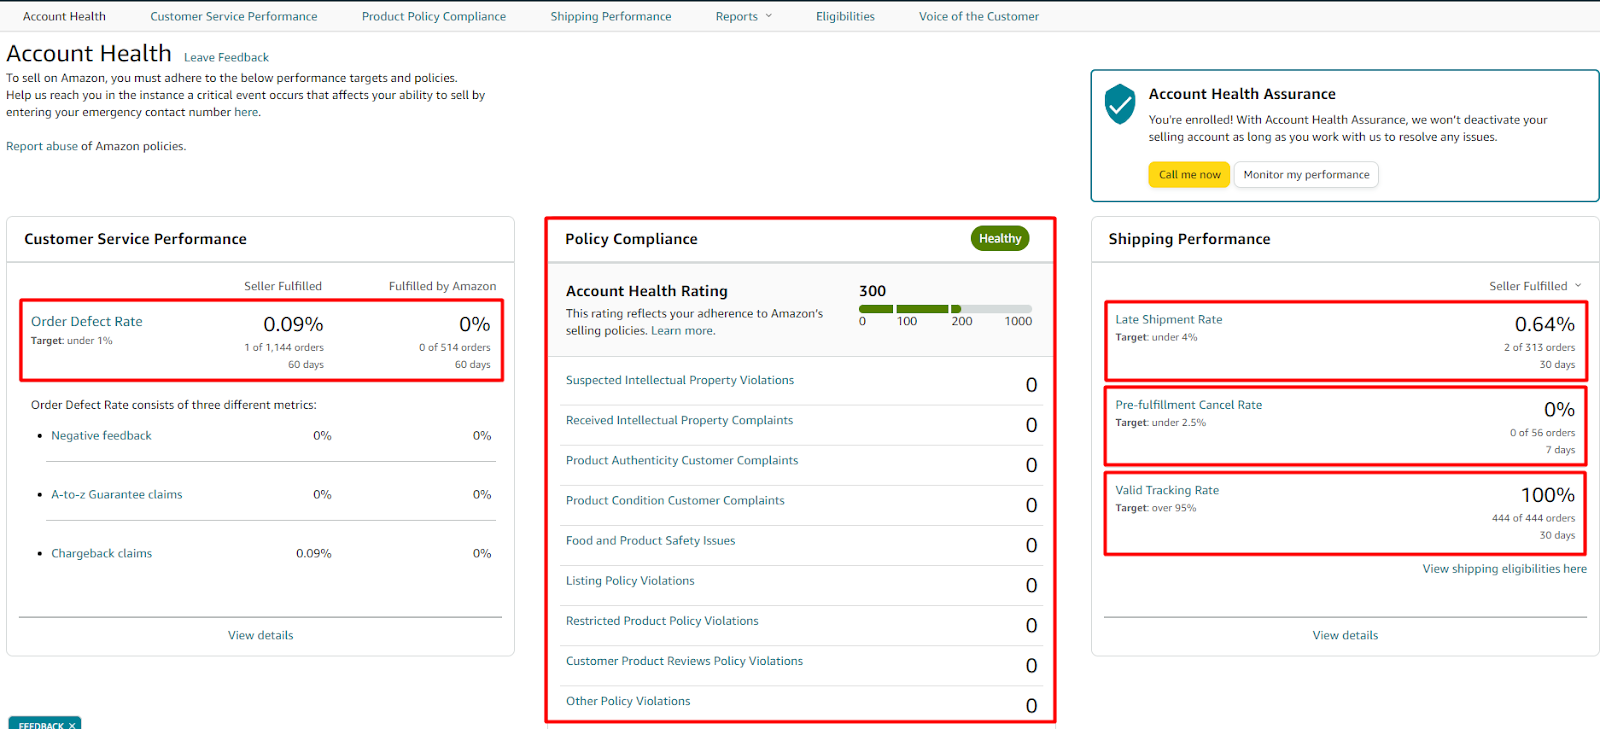Click the 300 Account Health Rating score

click(873, 291)
